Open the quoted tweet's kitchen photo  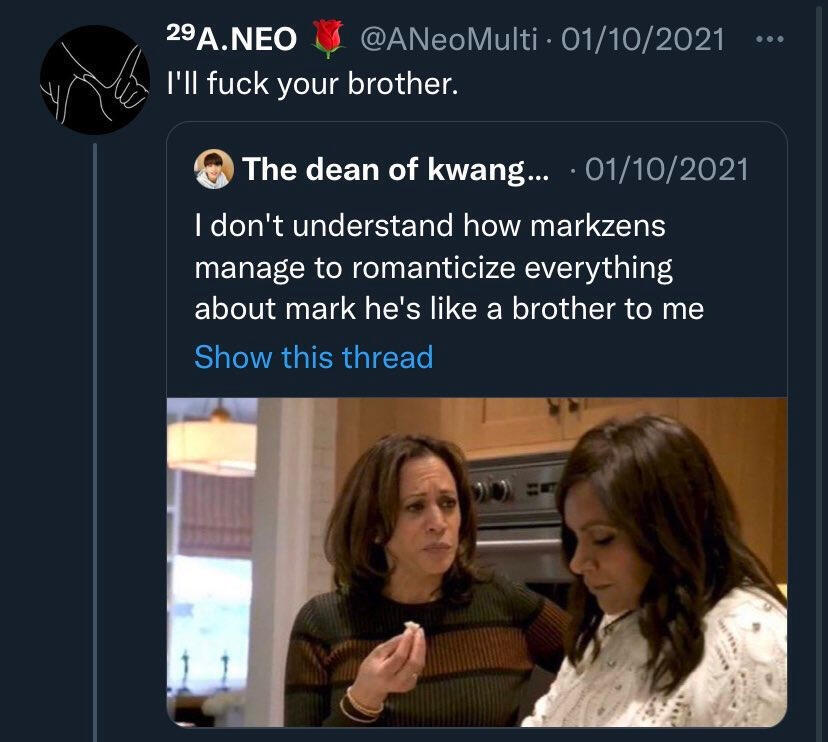click(476, 561)
